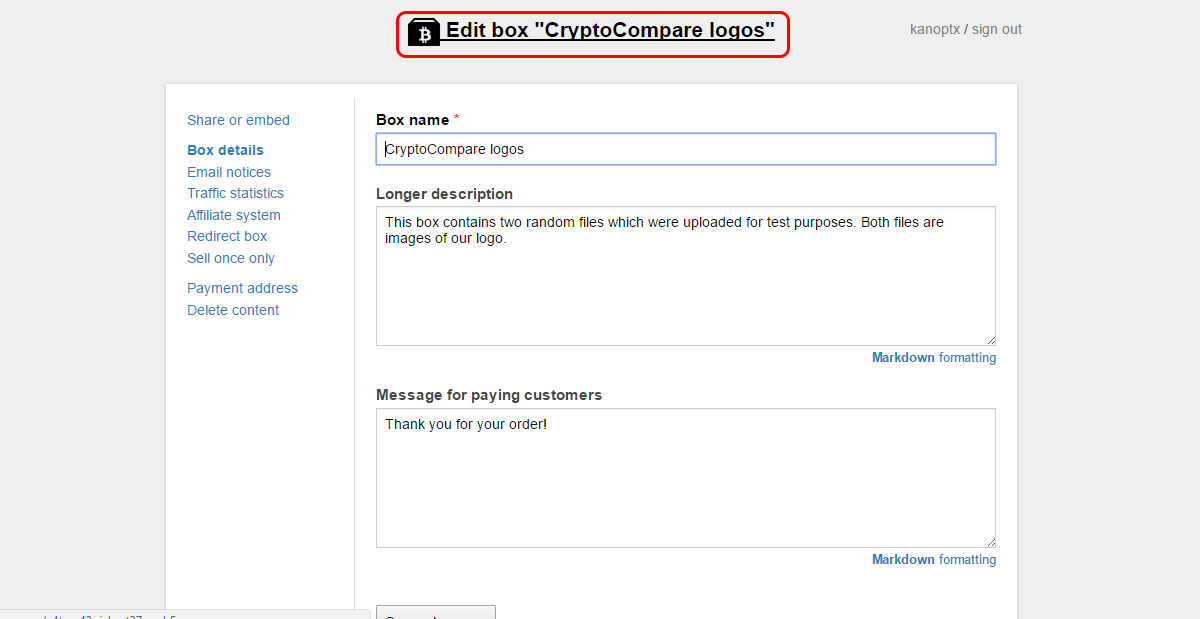Open Sell once only option

231,258
